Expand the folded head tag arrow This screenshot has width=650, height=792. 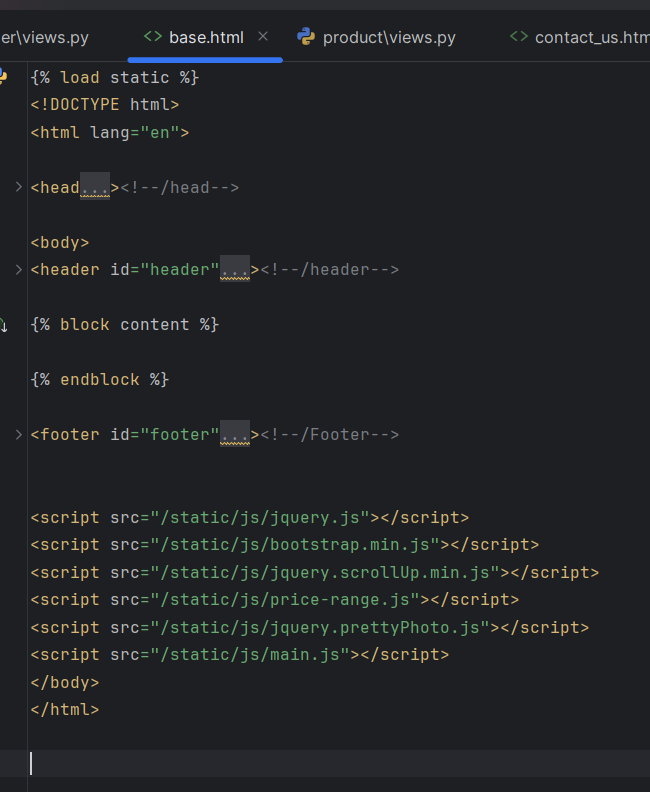(18, 187)
